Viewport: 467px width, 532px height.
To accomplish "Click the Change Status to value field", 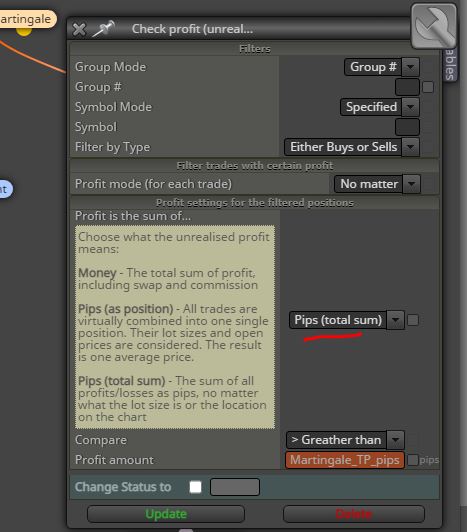I will (235, 487).
